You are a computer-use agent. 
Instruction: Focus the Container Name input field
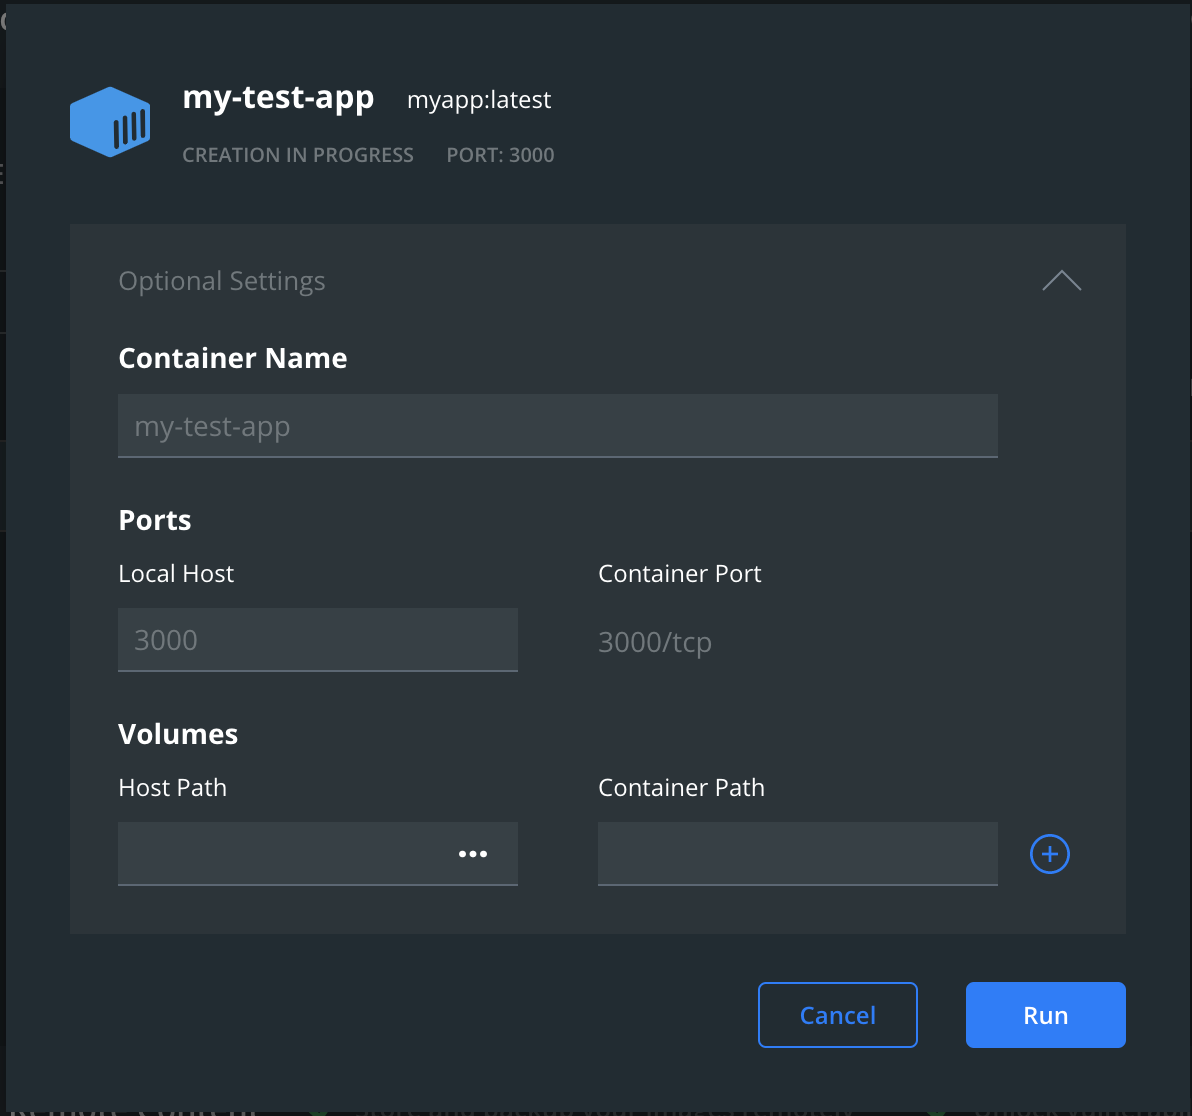coord(557,426)
